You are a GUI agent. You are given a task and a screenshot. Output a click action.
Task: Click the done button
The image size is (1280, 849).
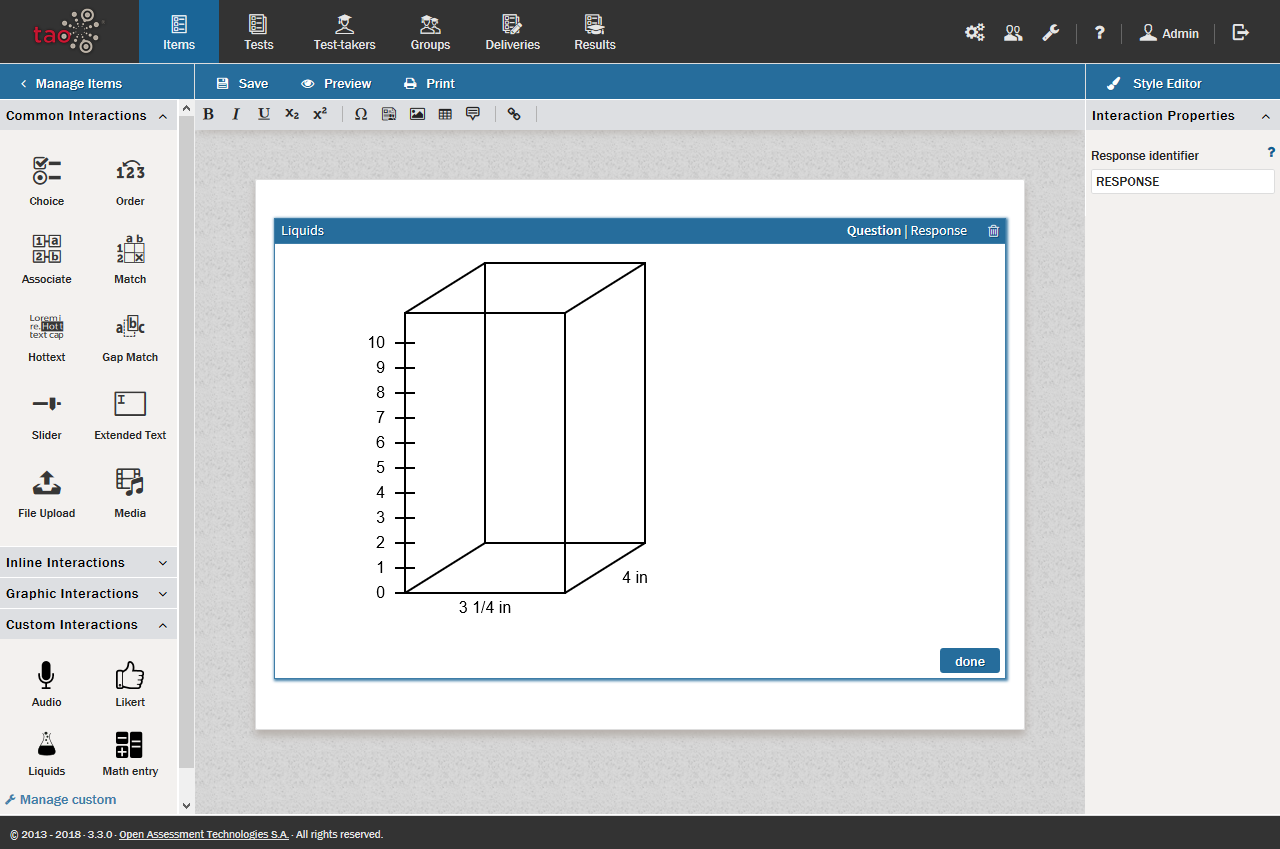(x=969, y=661)
